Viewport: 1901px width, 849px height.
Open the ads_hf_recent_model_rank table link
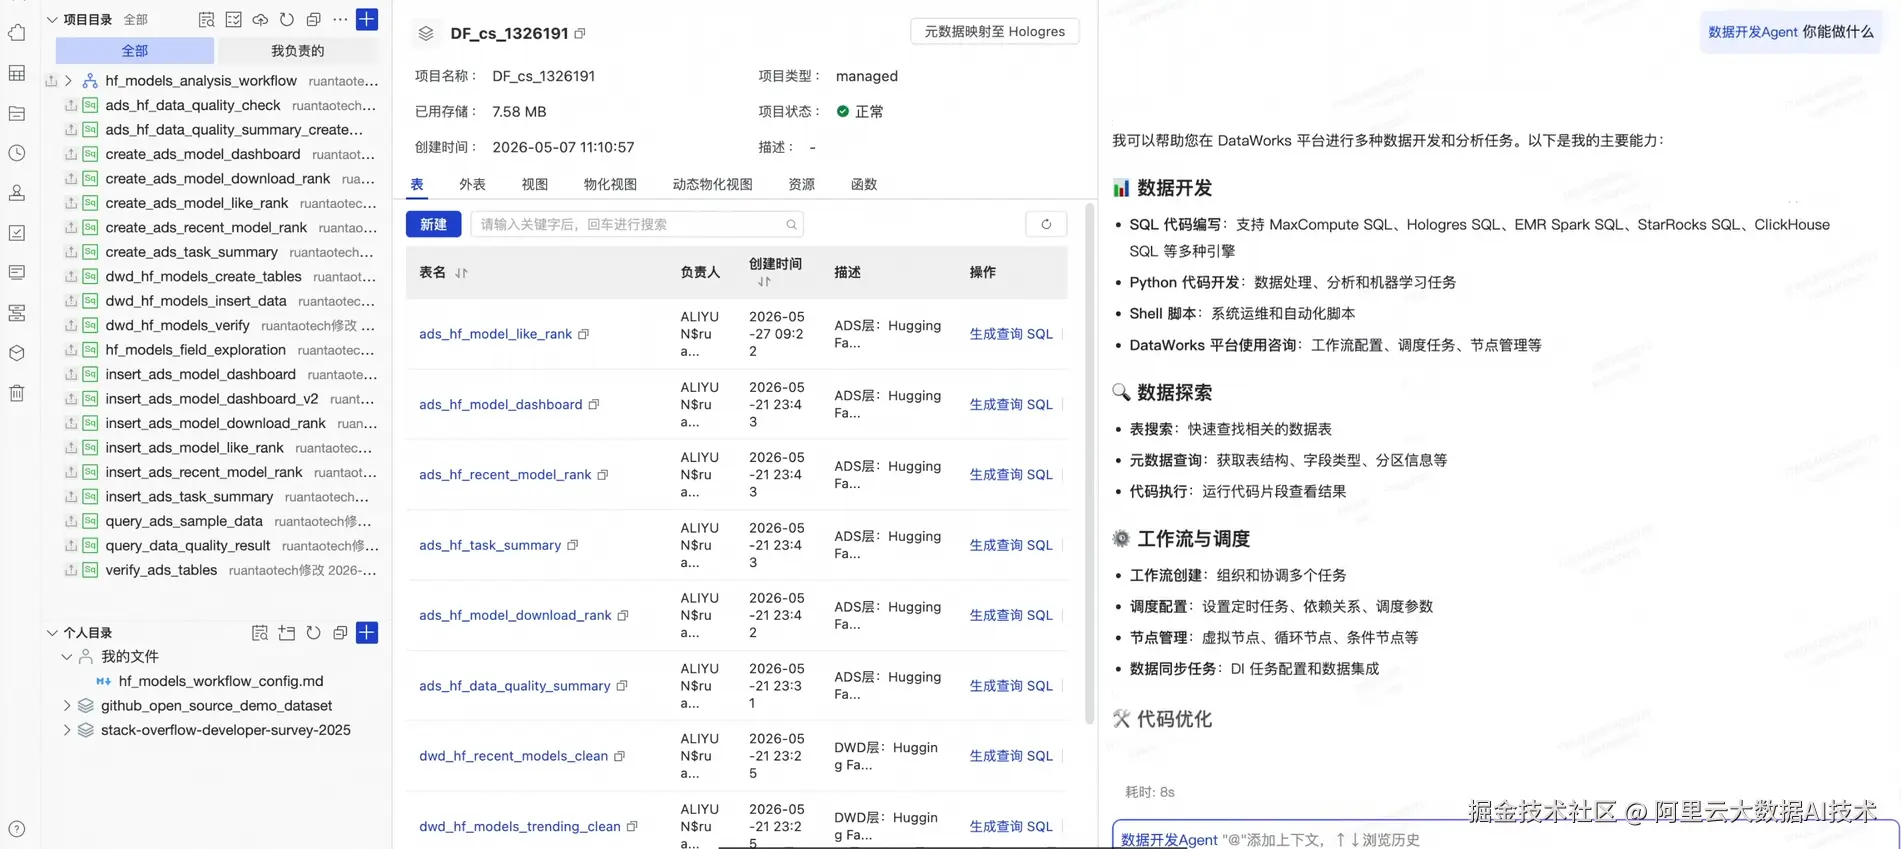tap(505, 475)
